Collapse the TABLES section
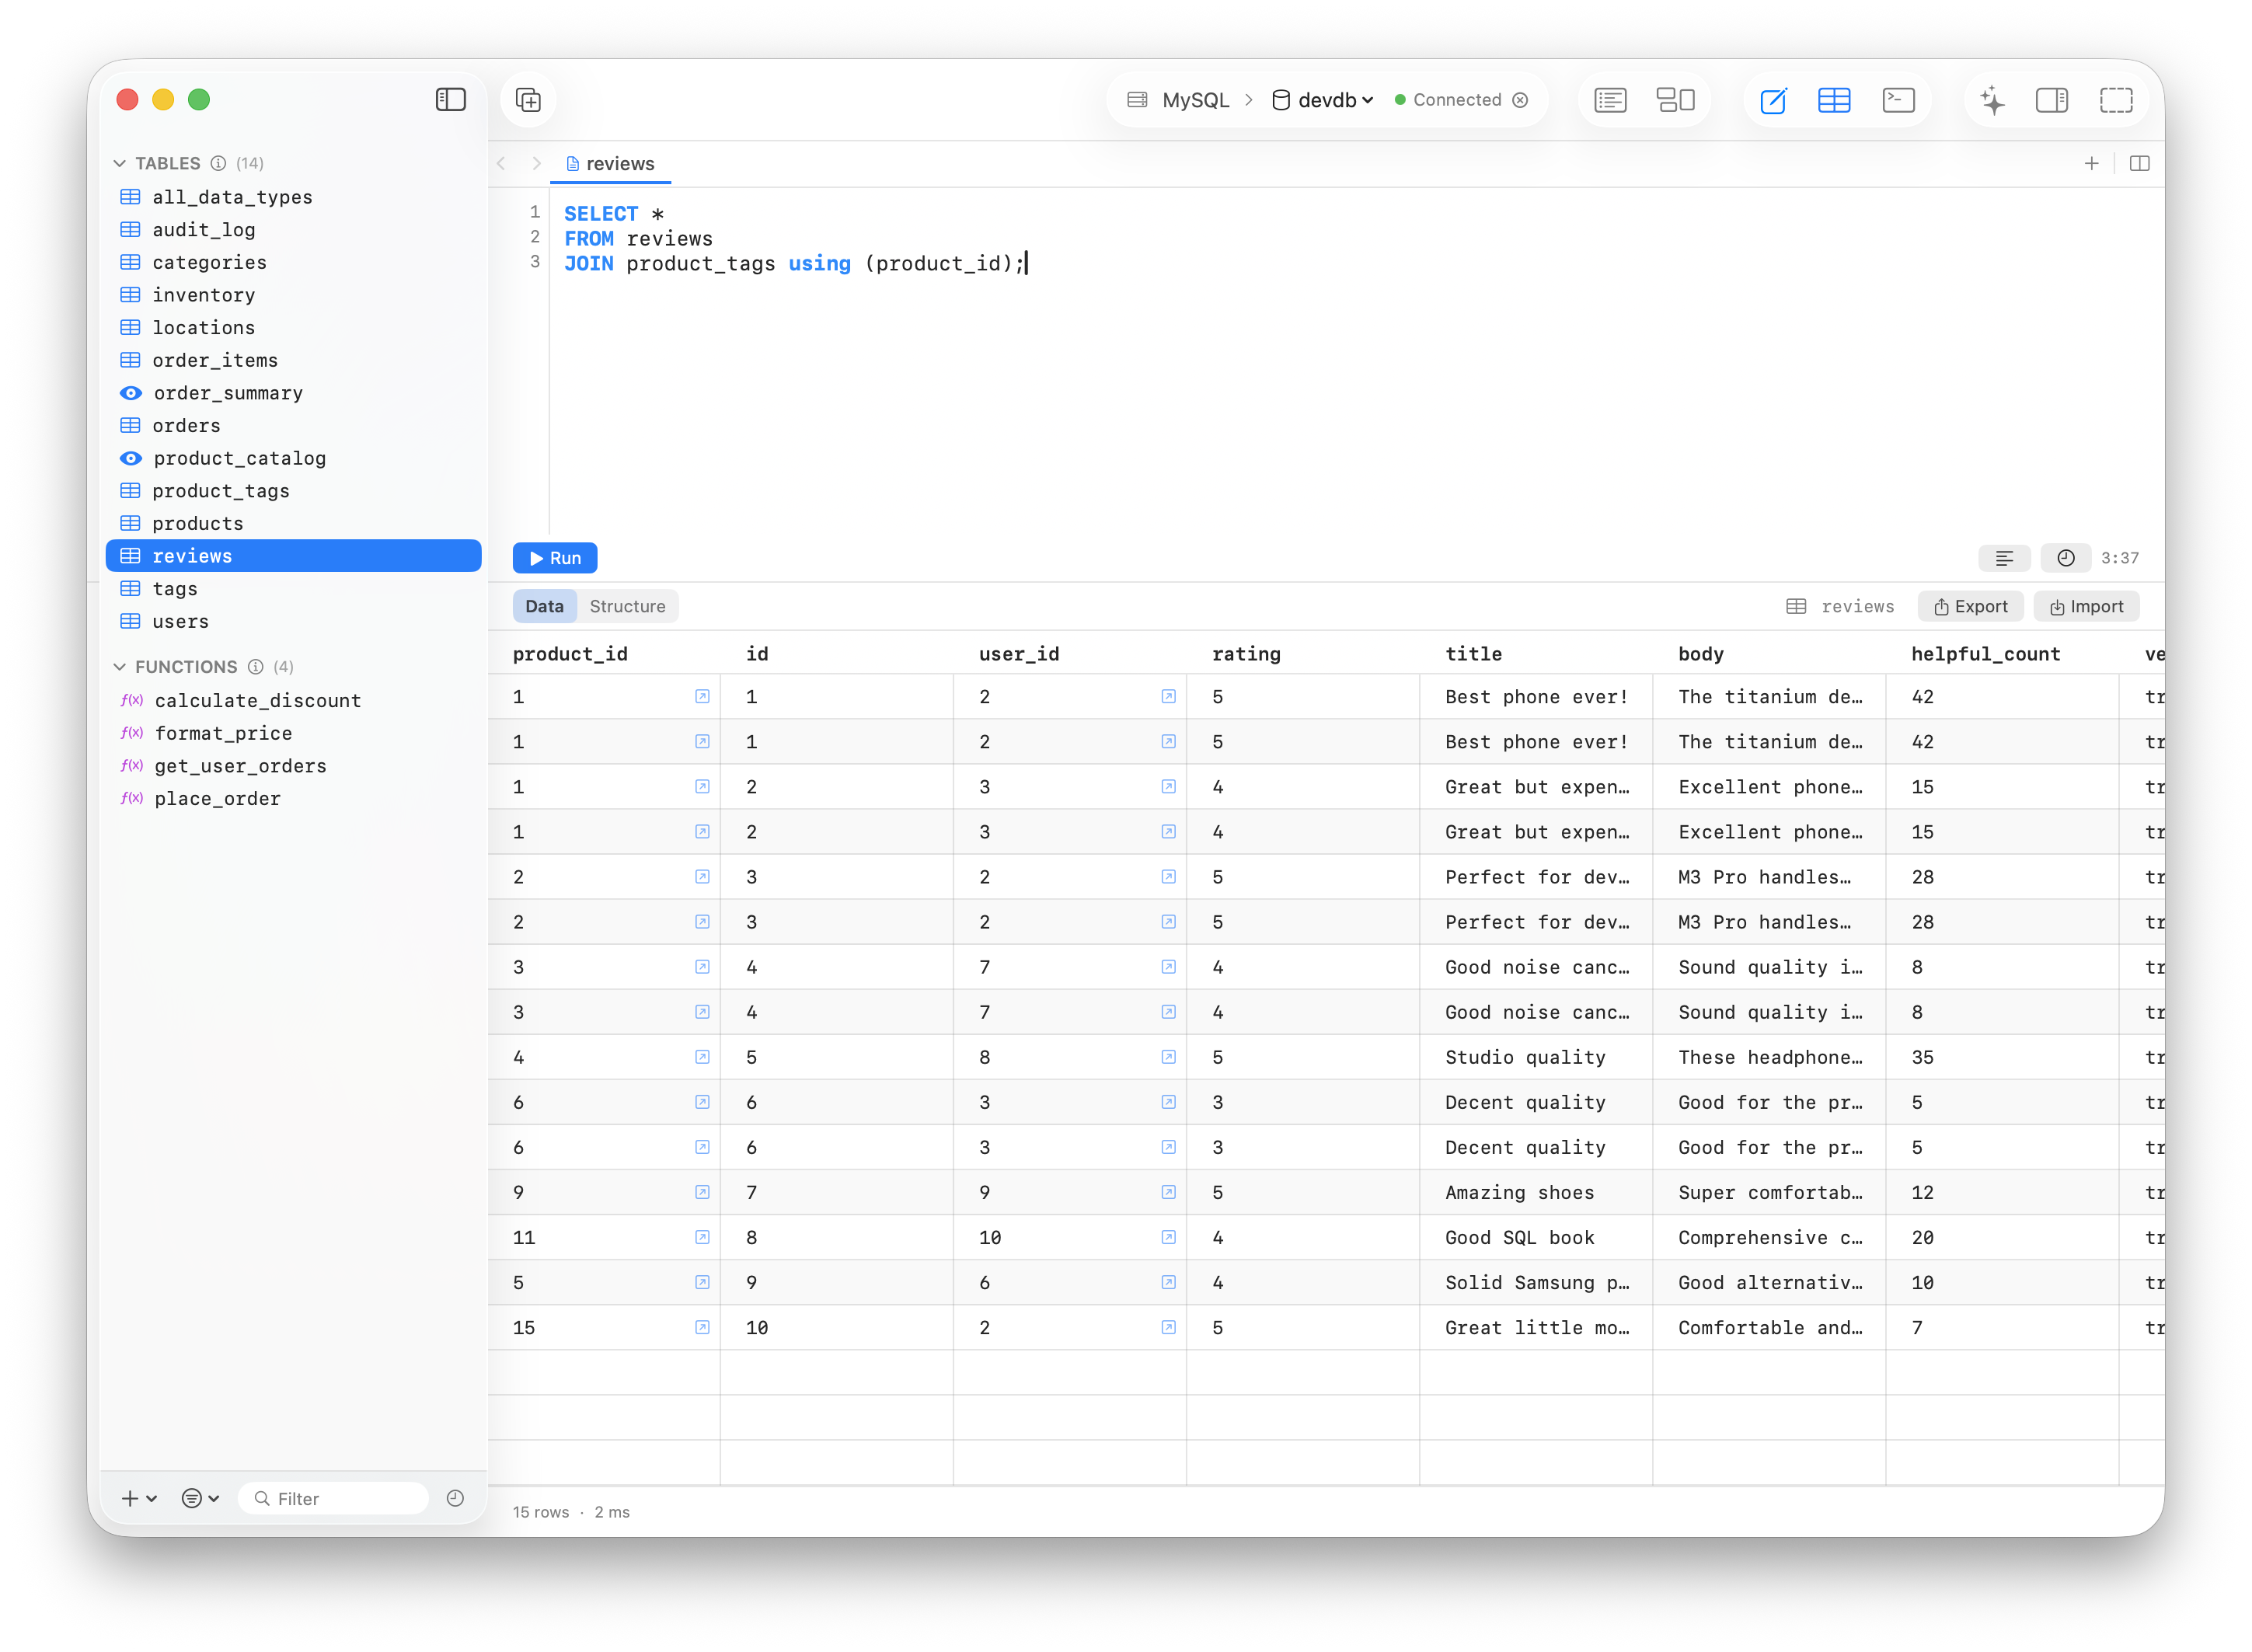This screenshot has width=2252, height=1652. [x=120, y=163]
